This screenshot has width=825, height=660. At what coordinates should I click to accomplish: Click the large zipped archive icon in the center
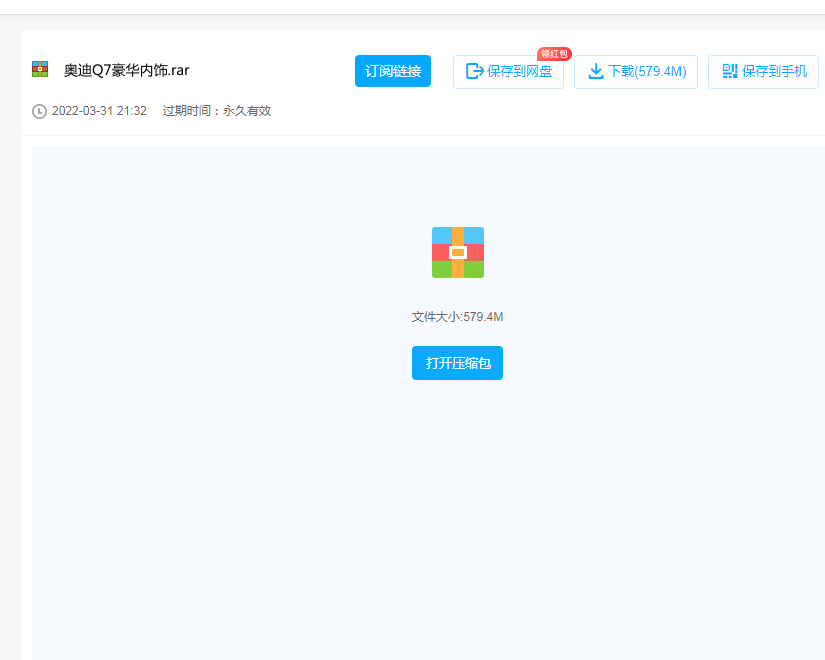457,253
